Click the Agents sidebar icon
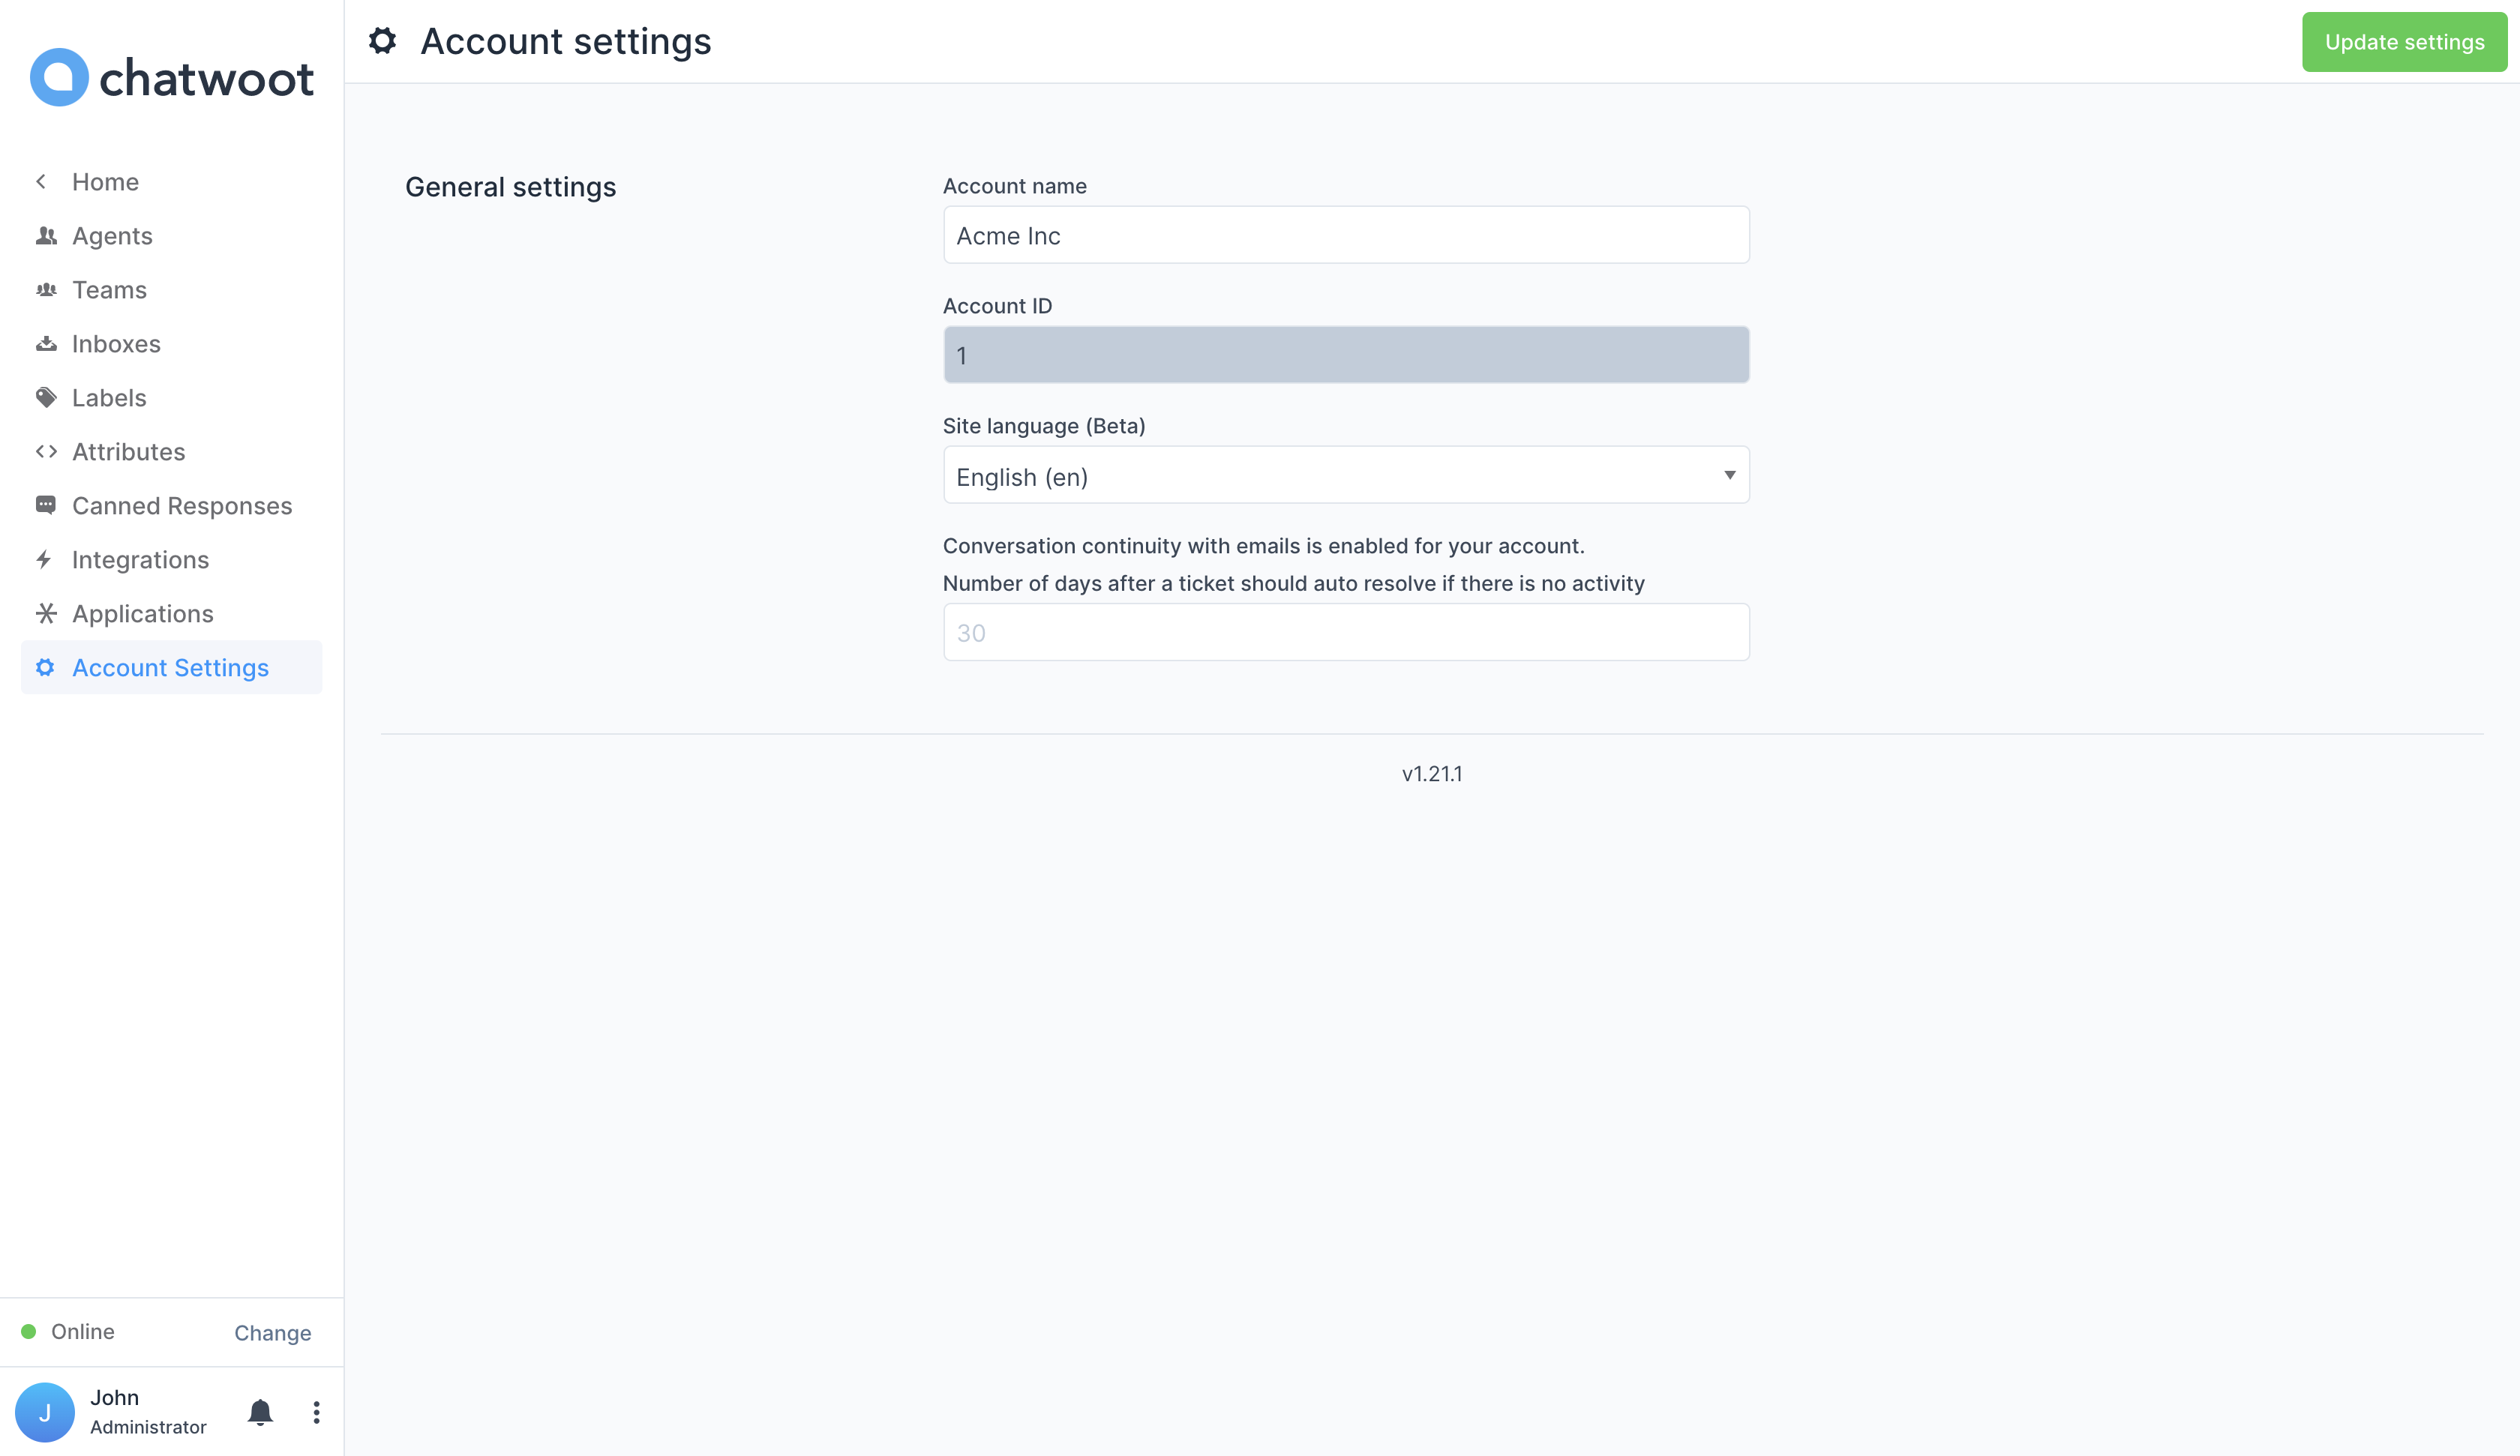The width and height of the screenshot is (2520, 1456). coord(46,235)
